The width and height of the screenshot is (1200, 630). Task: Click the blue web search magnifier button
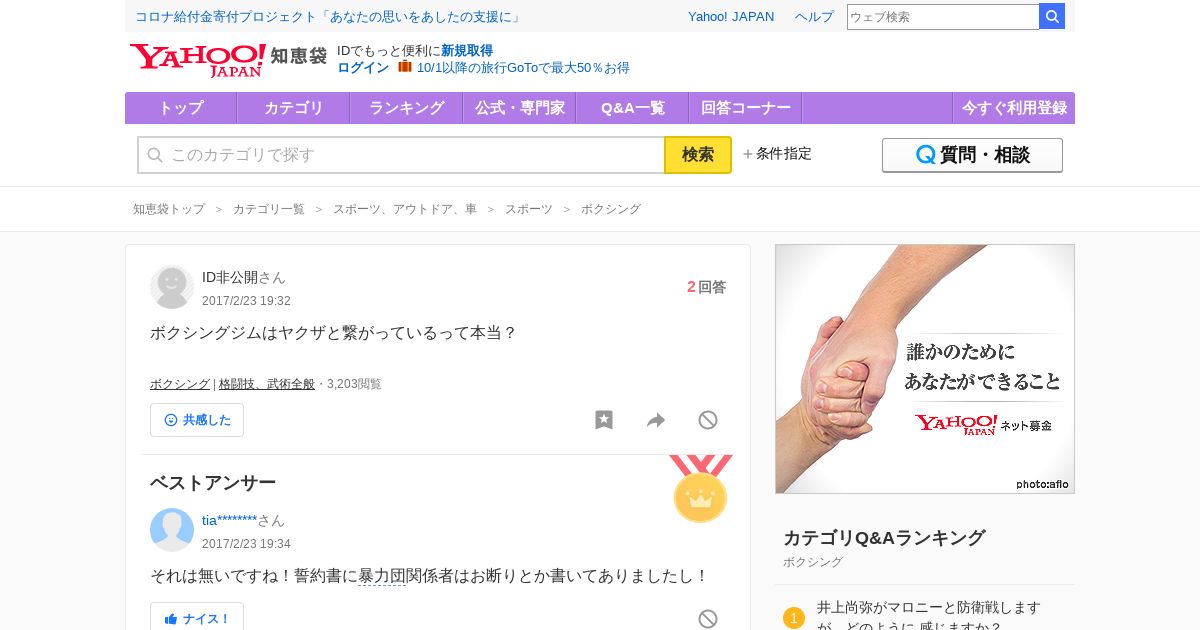[1052, 17]
